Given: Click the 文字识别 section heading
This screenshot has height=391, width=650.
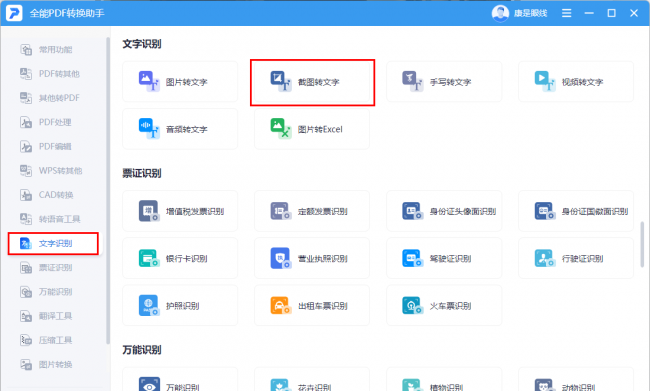Looking at the screenshot, I should click(x=142, y=44).
